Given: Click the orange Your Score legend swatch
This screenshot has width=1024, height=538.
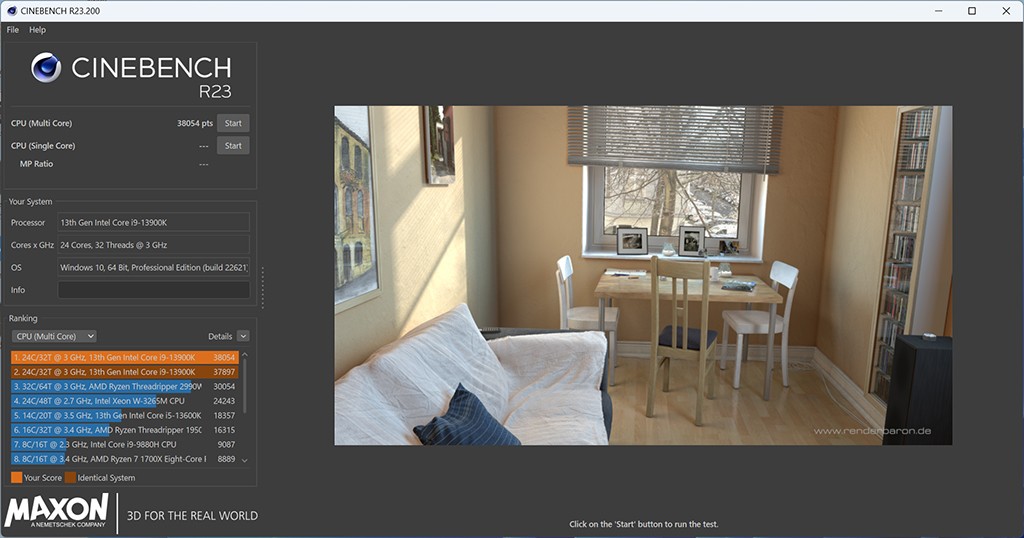Looking at the screenshot, I should point(16,477).
